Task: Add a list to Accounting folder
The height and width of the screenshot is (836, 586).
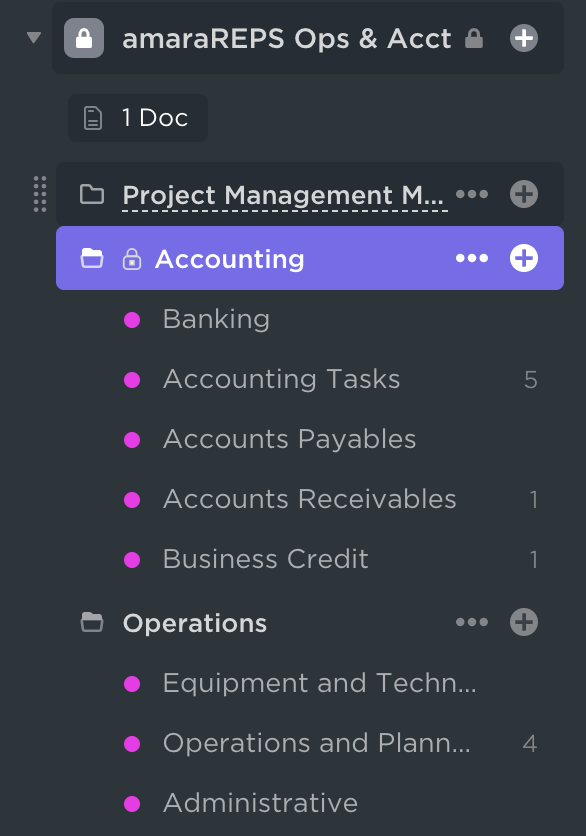Action: coord(523,258)
